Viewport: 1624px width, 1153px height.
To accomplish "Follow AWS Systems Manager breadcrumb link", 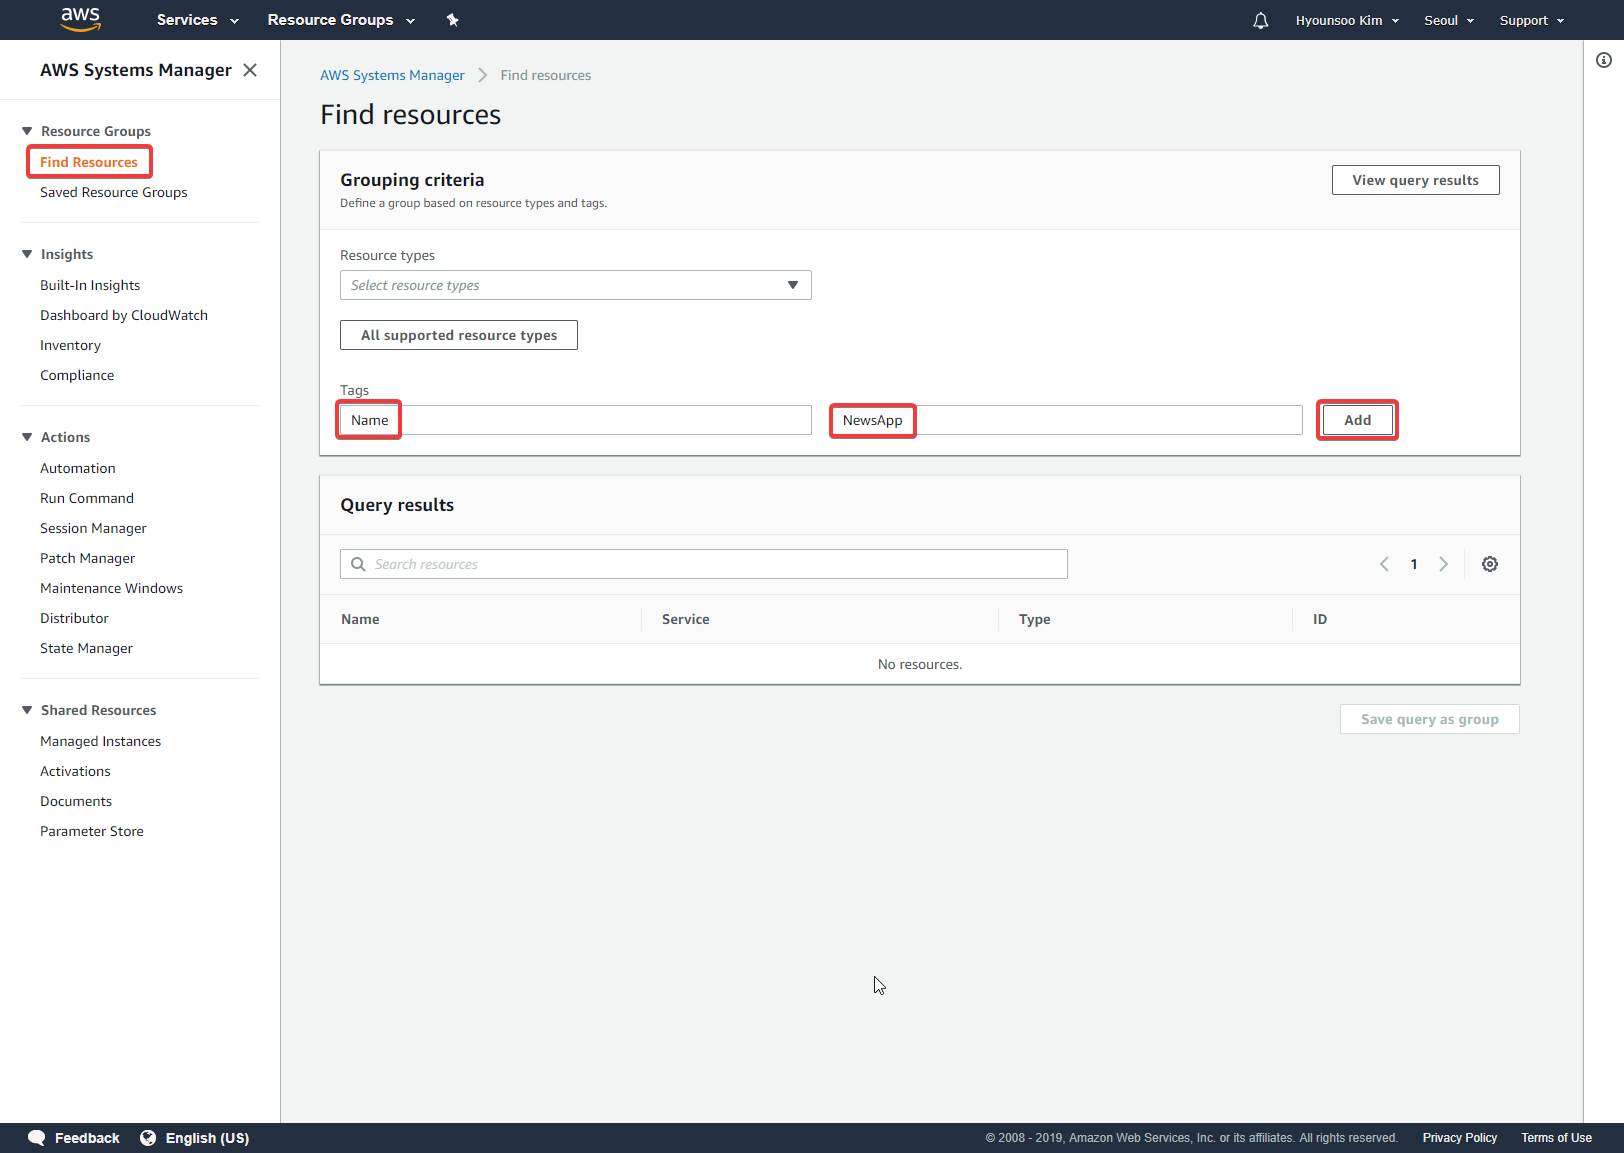I will (x=392, y=75).
